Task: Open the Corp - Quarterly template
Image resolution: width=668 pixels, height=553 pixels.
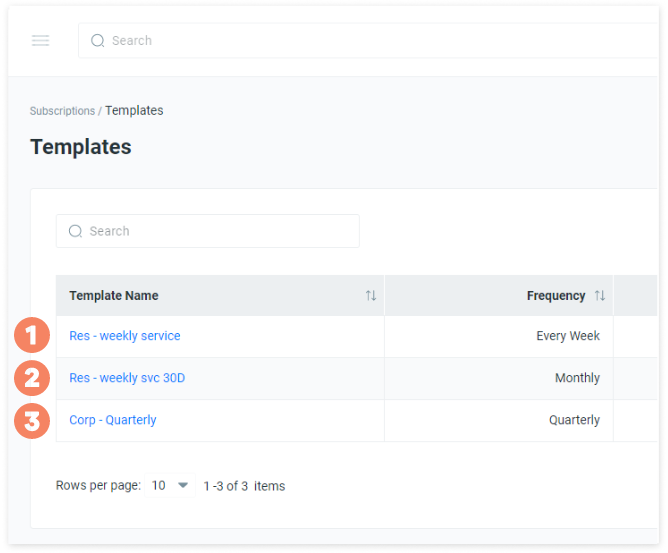Action: point(113,420)
